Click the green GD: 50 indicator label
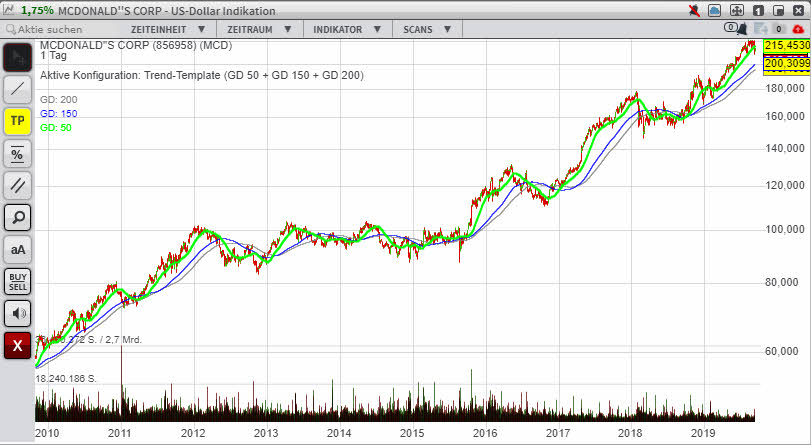The width and height of the screenshot is (811, 445). (56, 128)
